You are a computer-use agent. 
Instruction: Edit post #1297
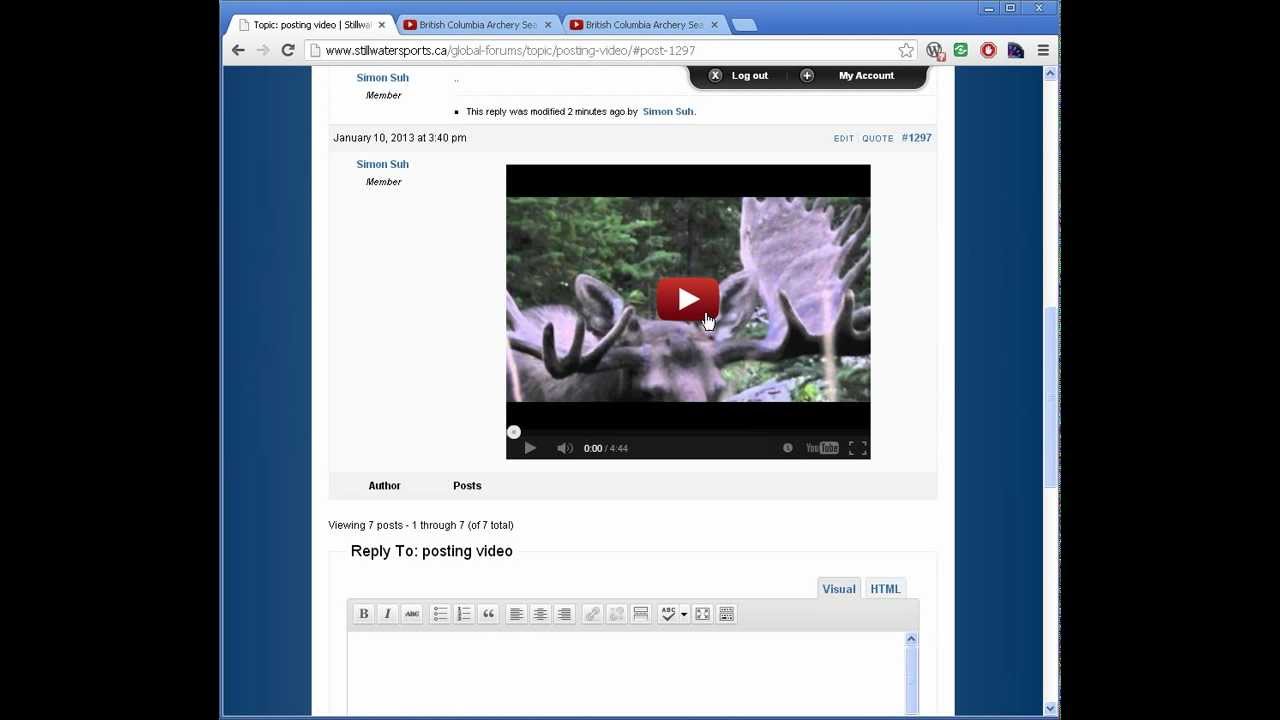coord(844,139)
